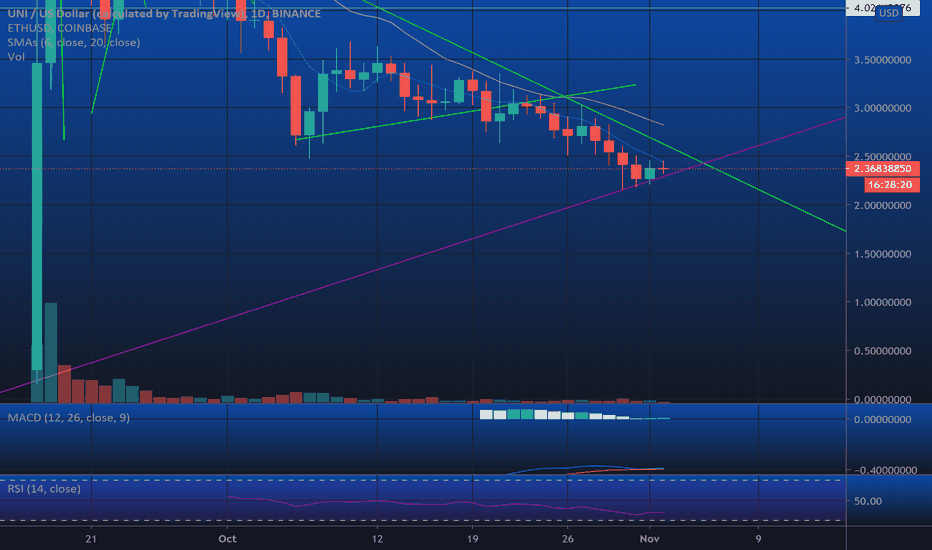Click the 12 date label on time axis
The height and width of the screenshot is (550, 932).
pyautogui.click(x=377, y=539)
